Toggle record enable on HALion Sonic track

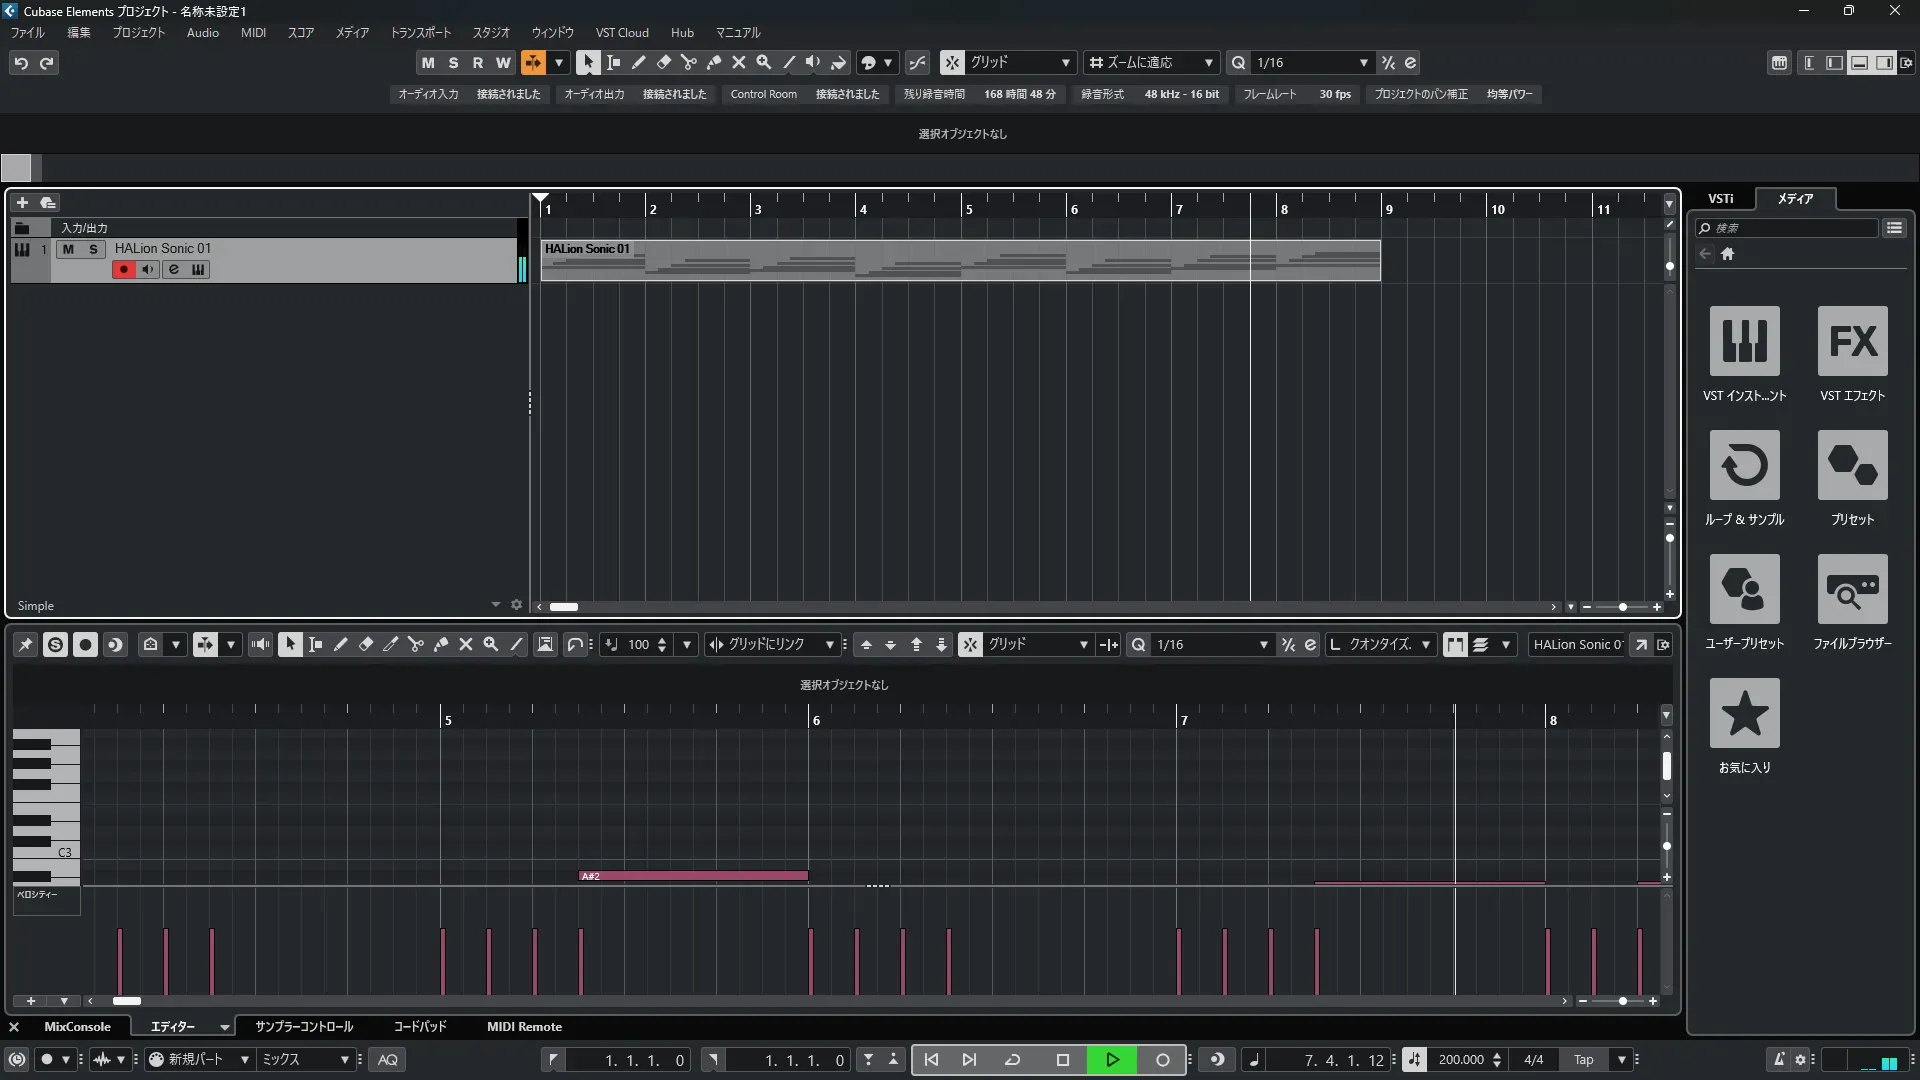(x=123, y=270)
